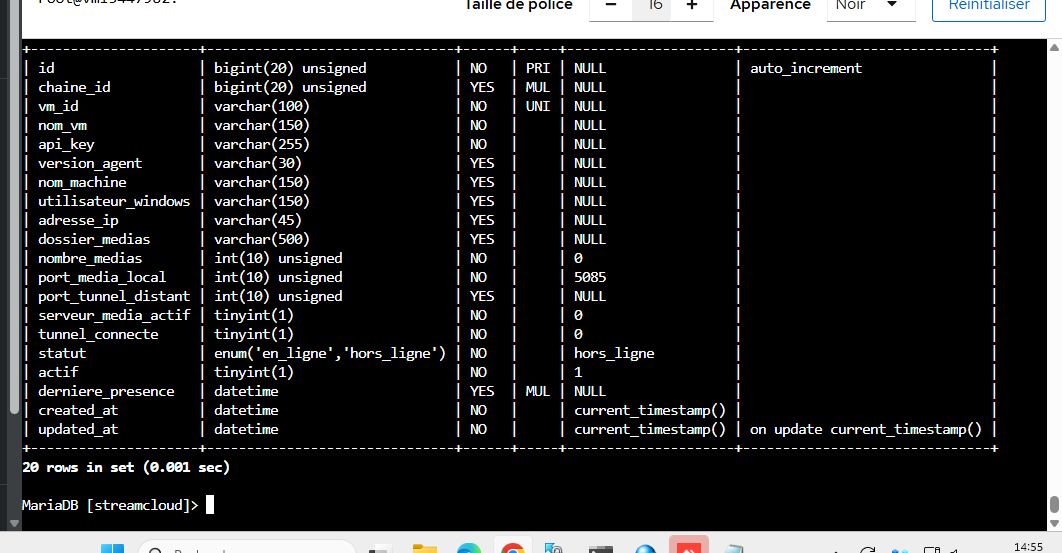Viewport: 1062px width, 553px height.
Task: Open the red highlighted app in taskbar
Action: (689, 545)
